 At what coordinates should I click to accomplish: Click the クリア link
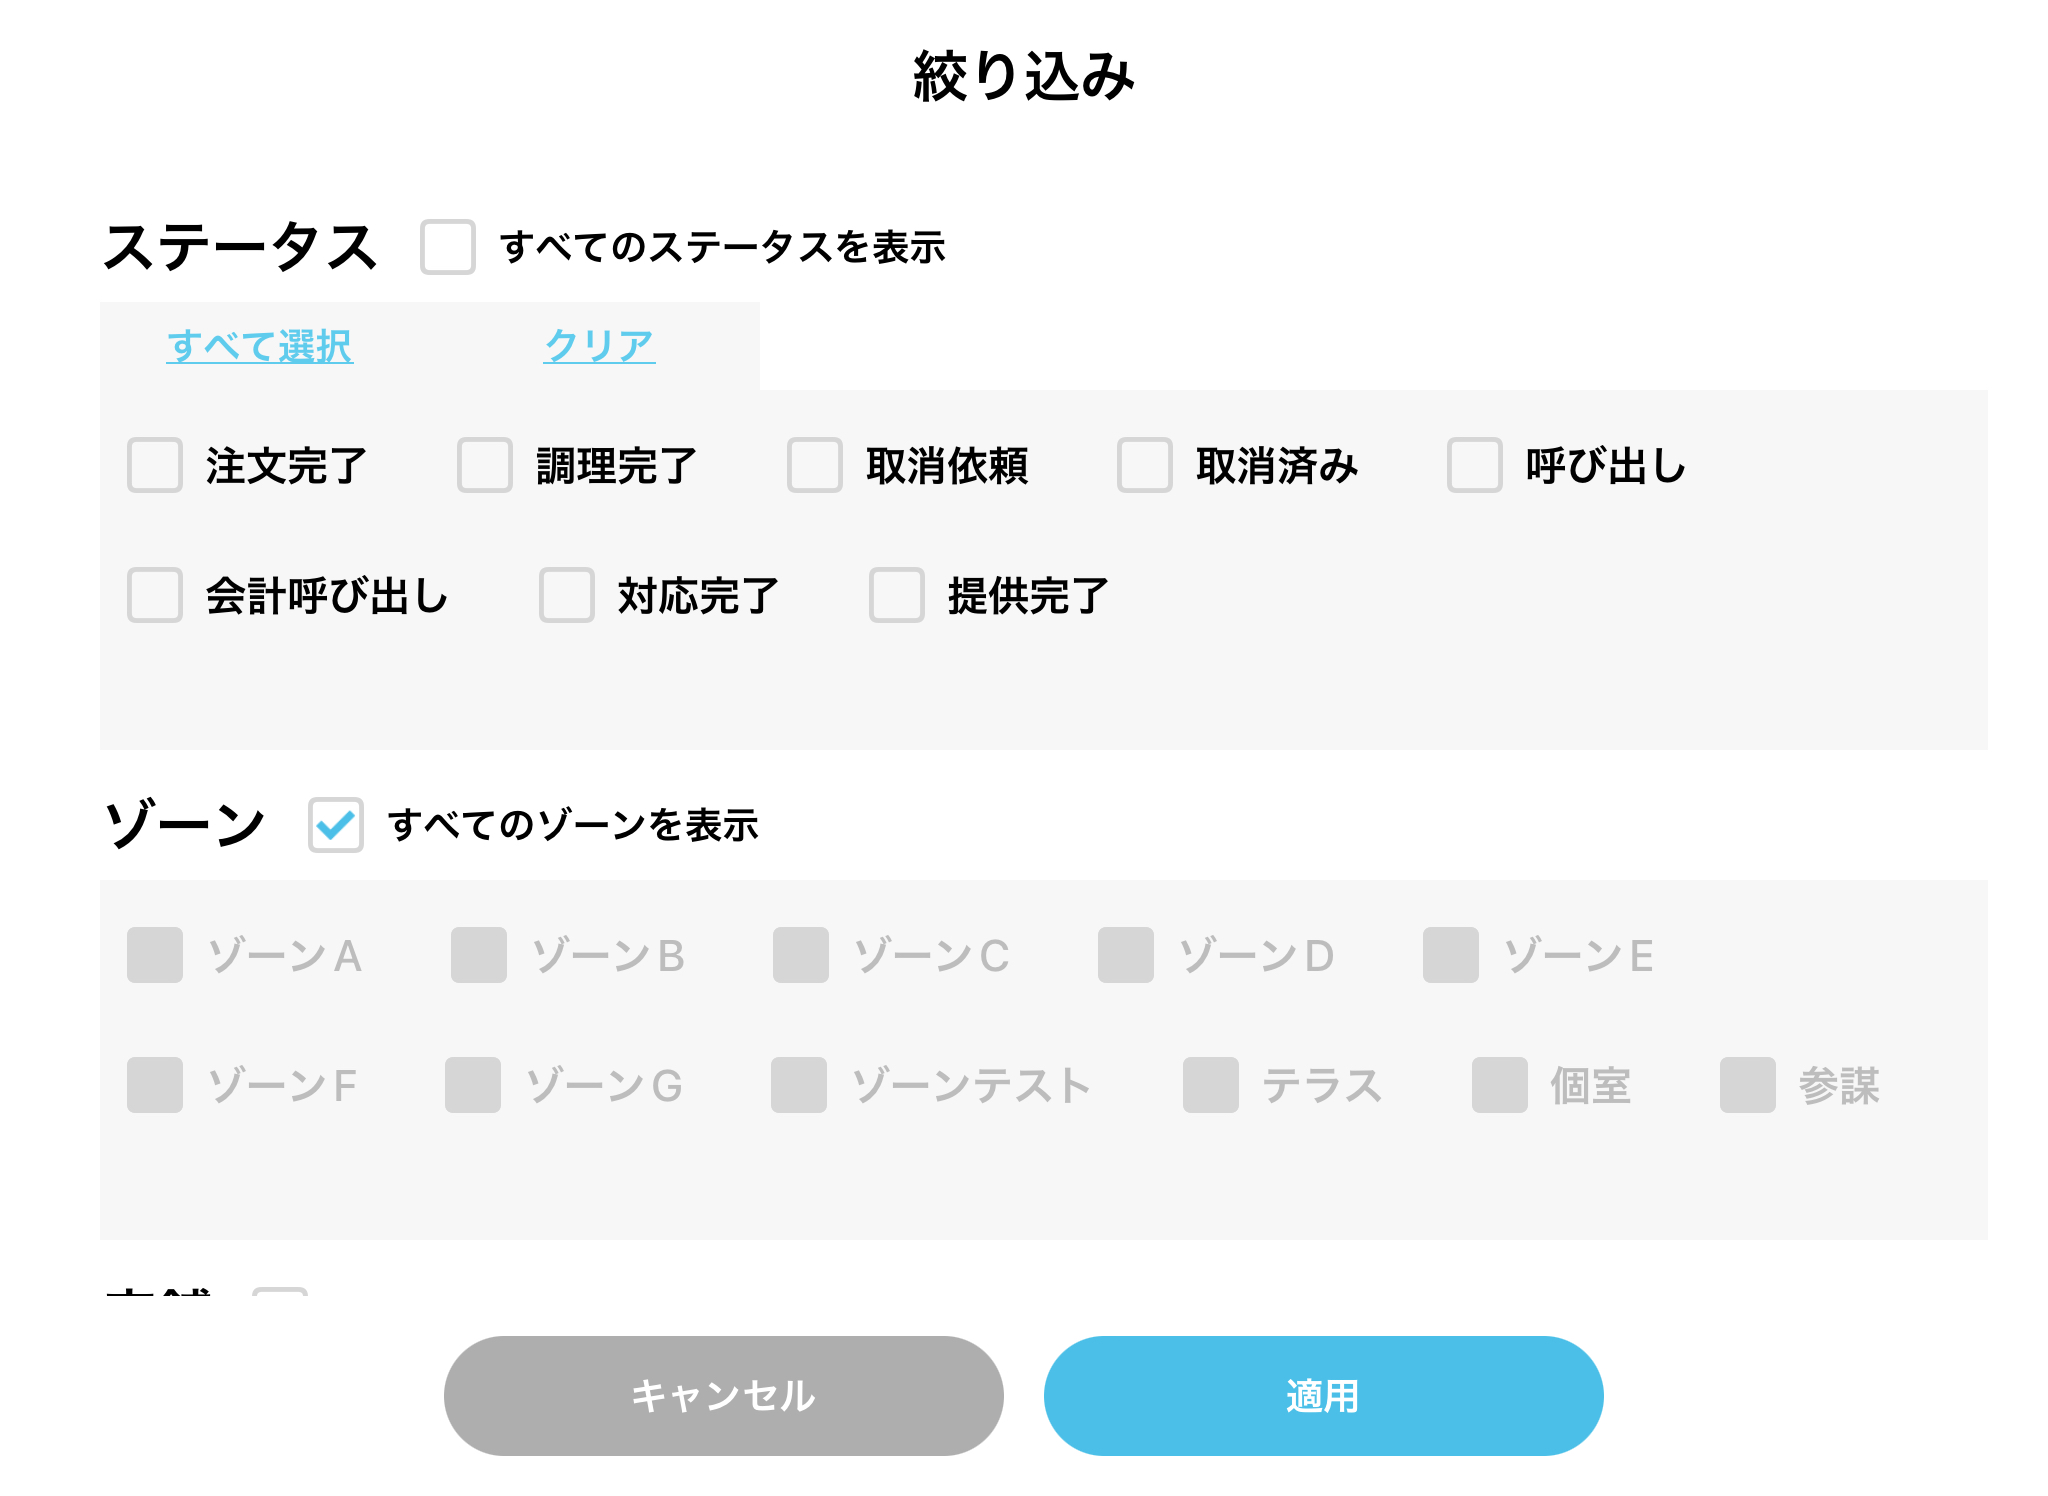[599, 346]
